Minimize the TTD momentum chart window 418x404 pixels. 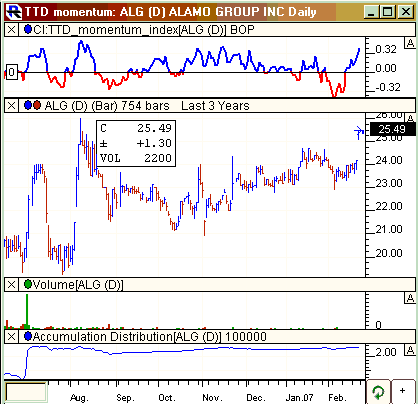click(x=371, y=12)
